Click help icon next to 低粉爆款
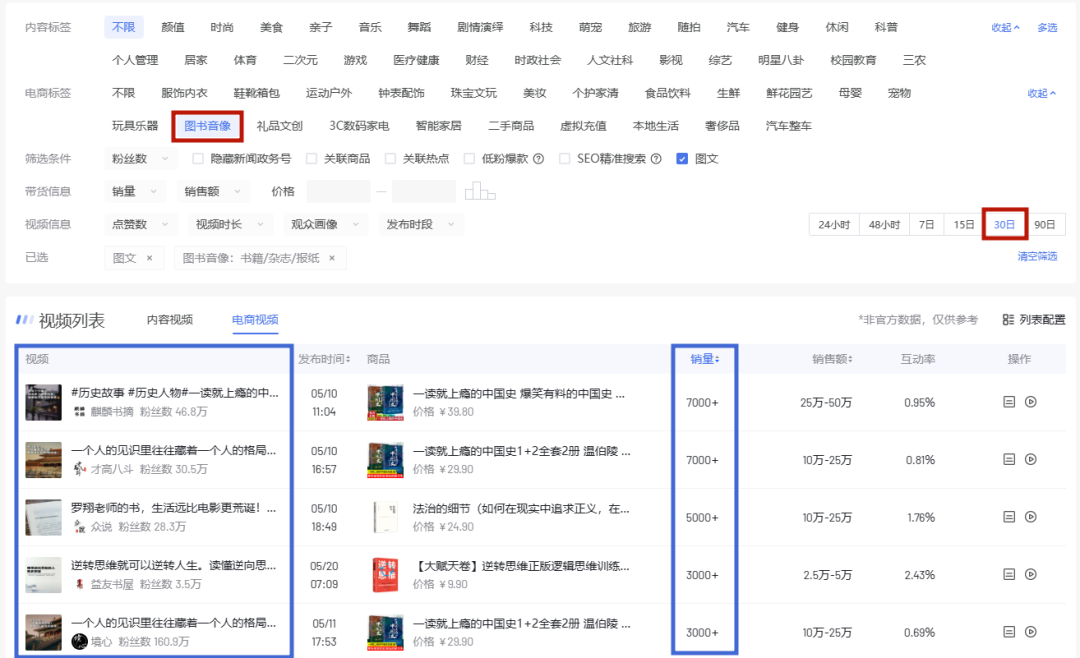 [x=539, y=158]
